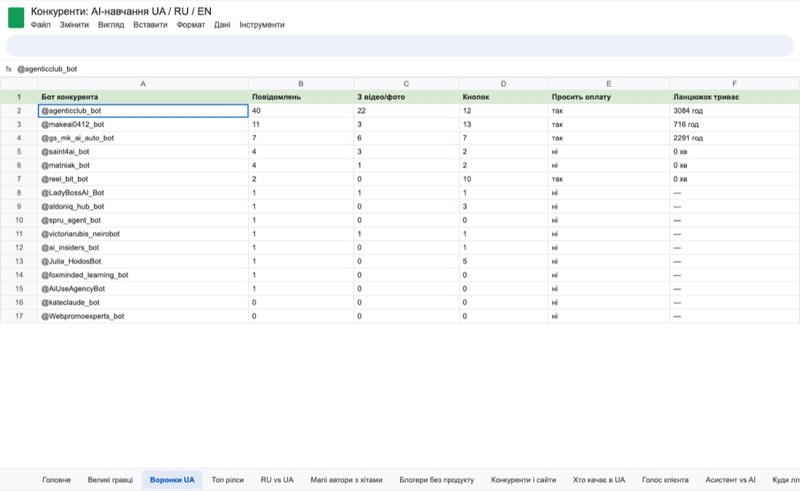The width and height of the screenshot is (800, 491).
Task: Click the Кнопок header cell
Action: tap(504, 97)
